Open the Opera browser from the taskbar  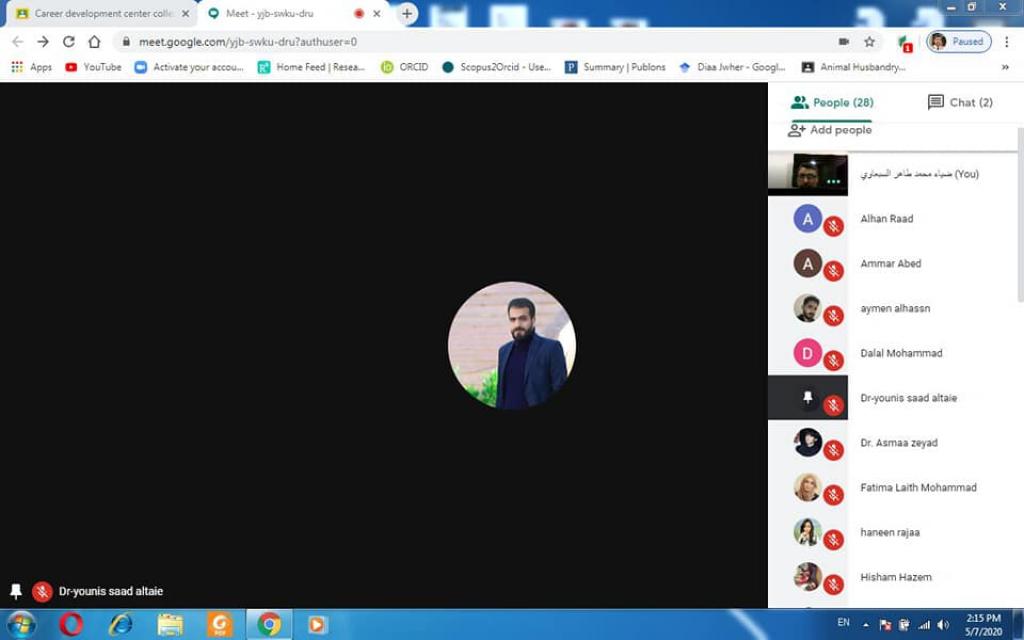coord(71,624)
